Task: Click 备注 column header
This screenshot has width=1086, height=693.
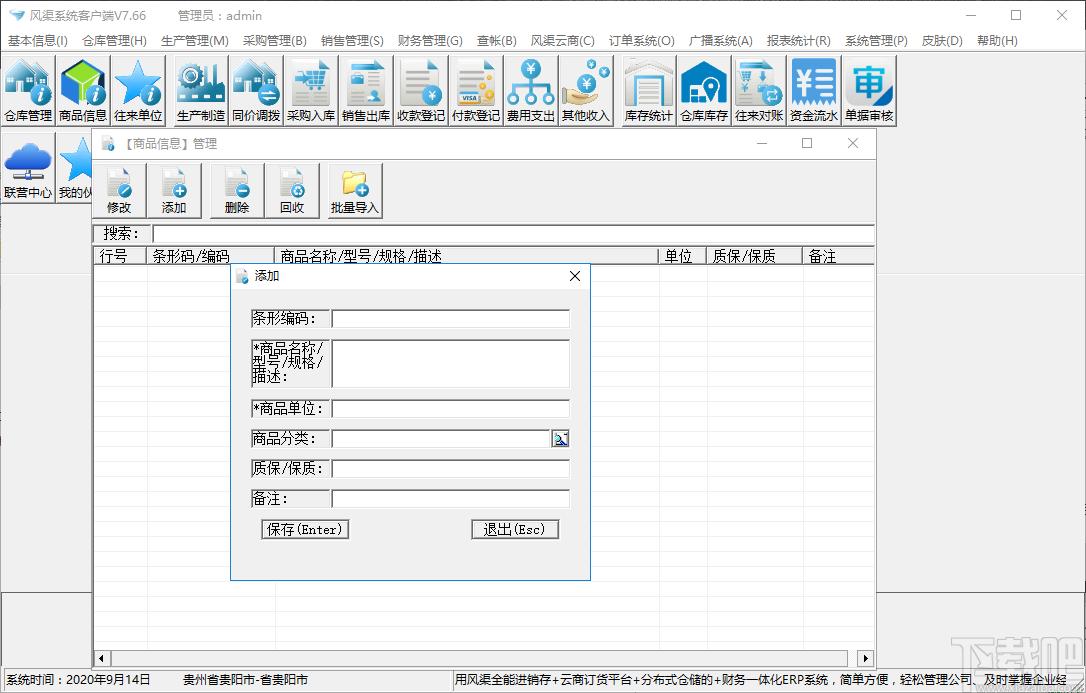Action: (839, 256)
